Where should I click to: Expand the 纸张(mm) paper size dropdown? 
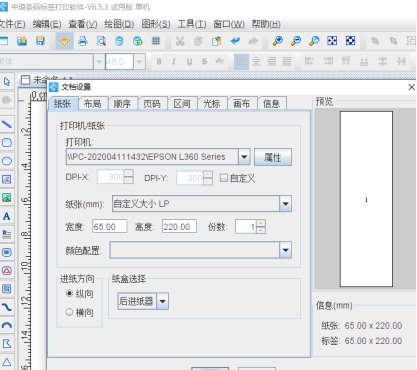pyautogui.click(x=285, y=203)
